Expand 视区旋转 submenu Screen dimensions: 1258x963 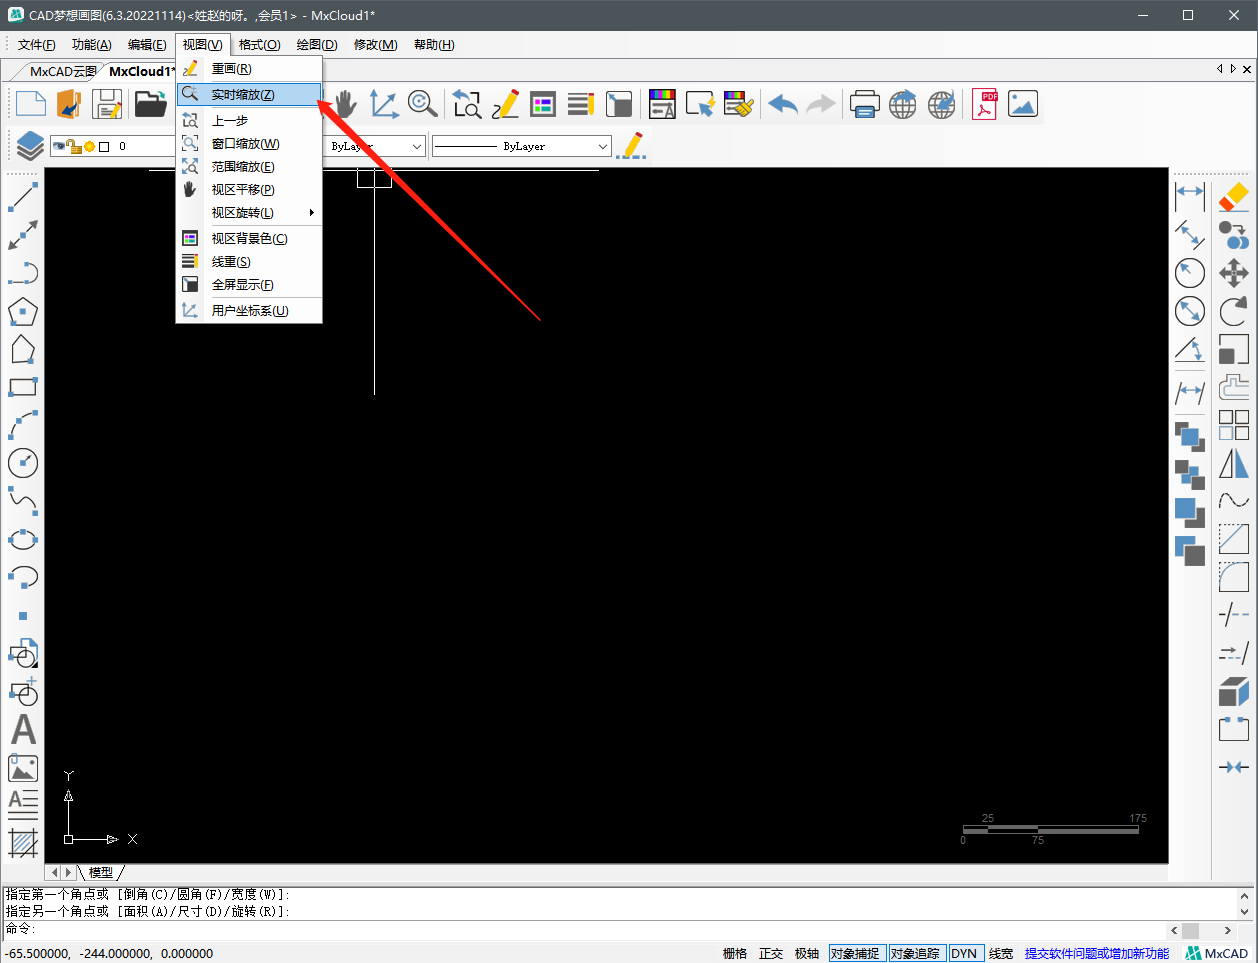tap(249, 213)
